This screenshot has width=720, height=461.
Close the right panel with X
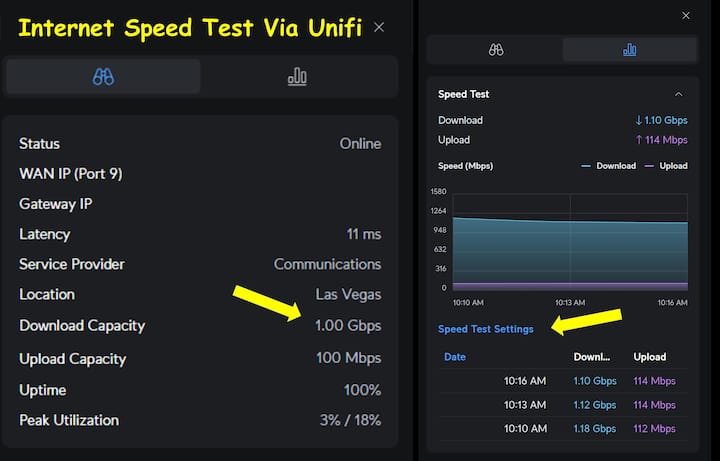tap(685, 16)
